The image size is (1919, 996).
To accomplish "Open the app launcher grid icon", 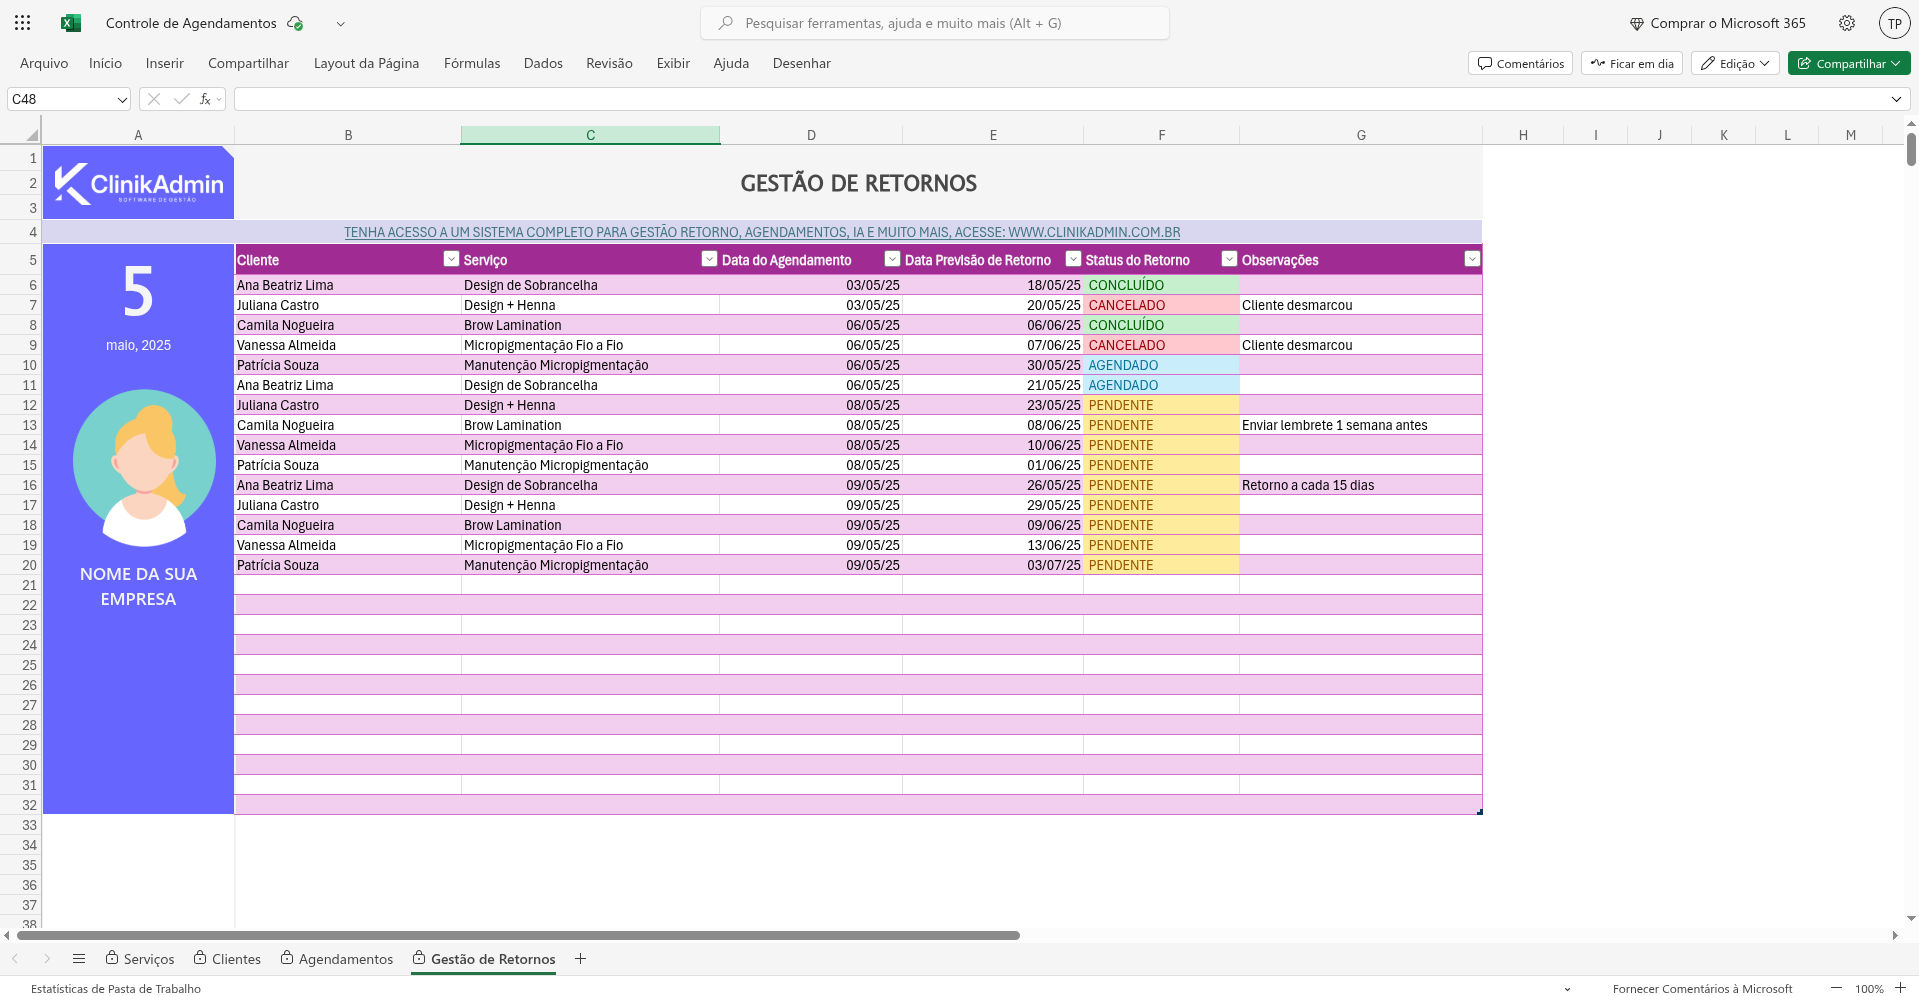I will [22, 23].
